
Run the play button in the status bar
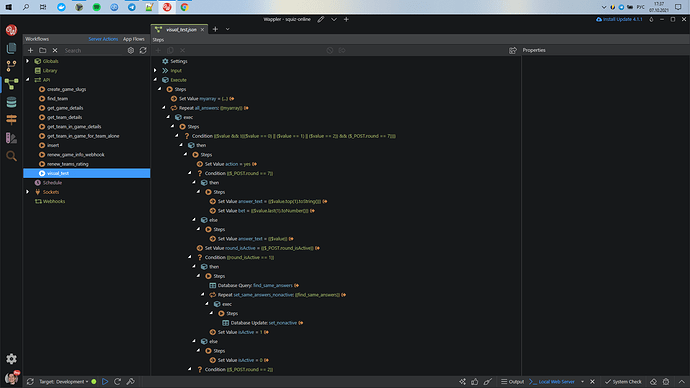[x=105, y=381]
